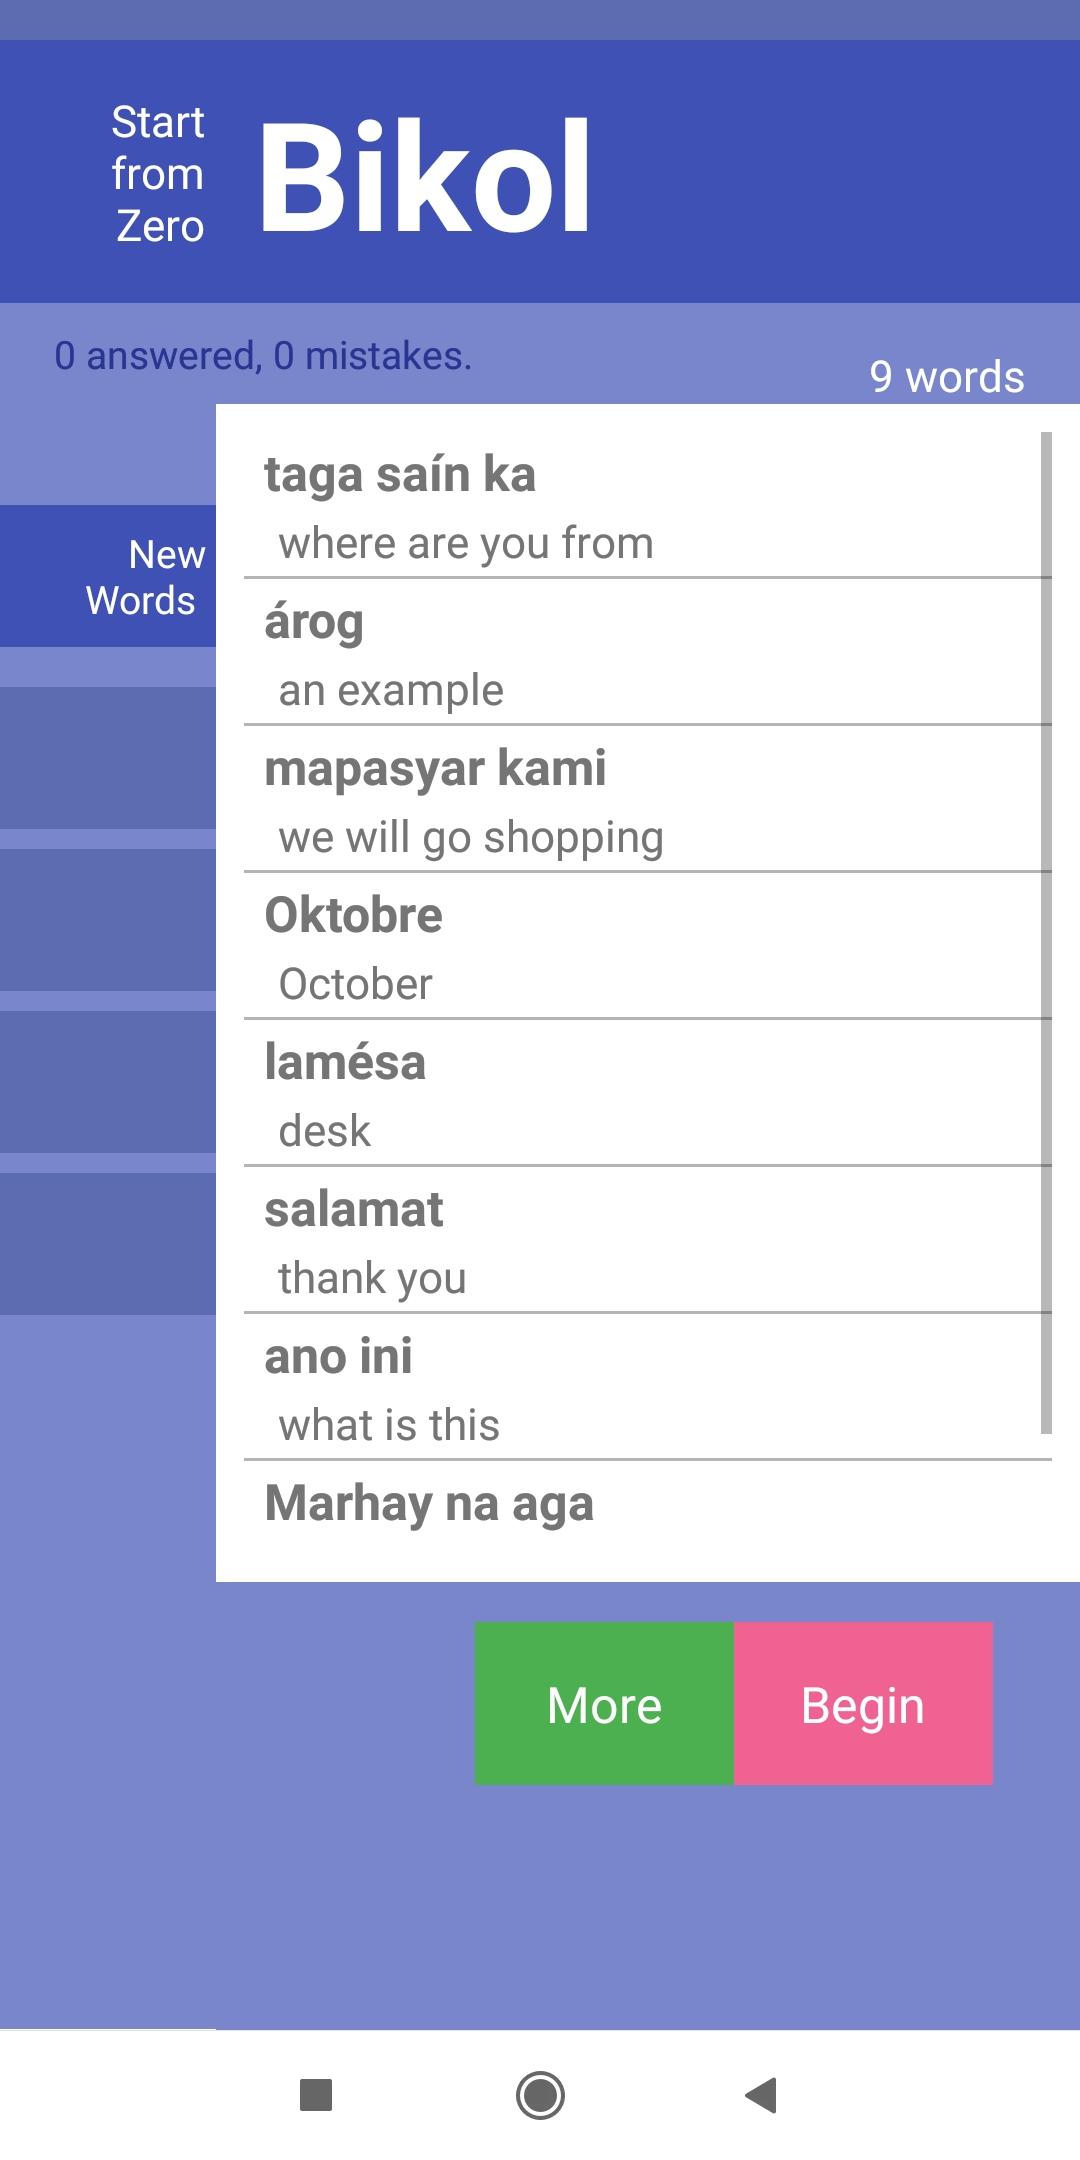Tap the 'lamésa' desk entry
The width and height of the screenshot is (1080, 2160).
[646, 1096]
